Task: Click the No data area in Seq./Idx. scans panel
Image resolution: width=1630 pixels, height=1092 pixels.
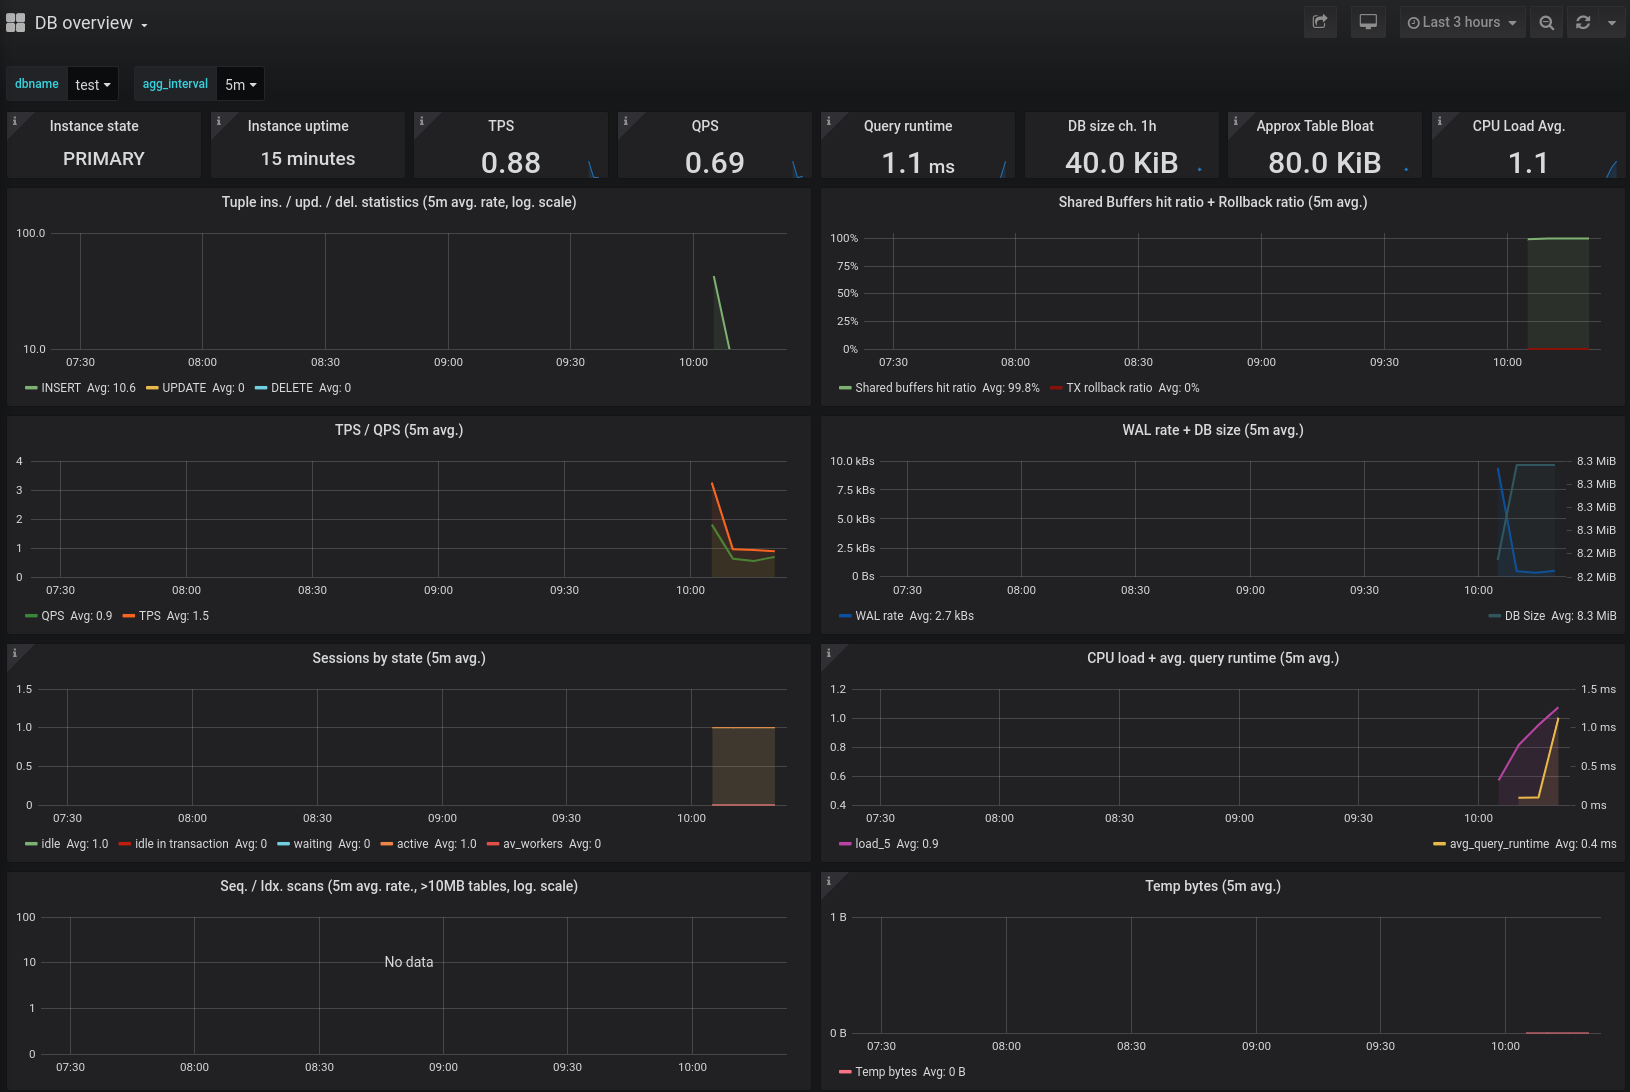Action: point(408,962)
